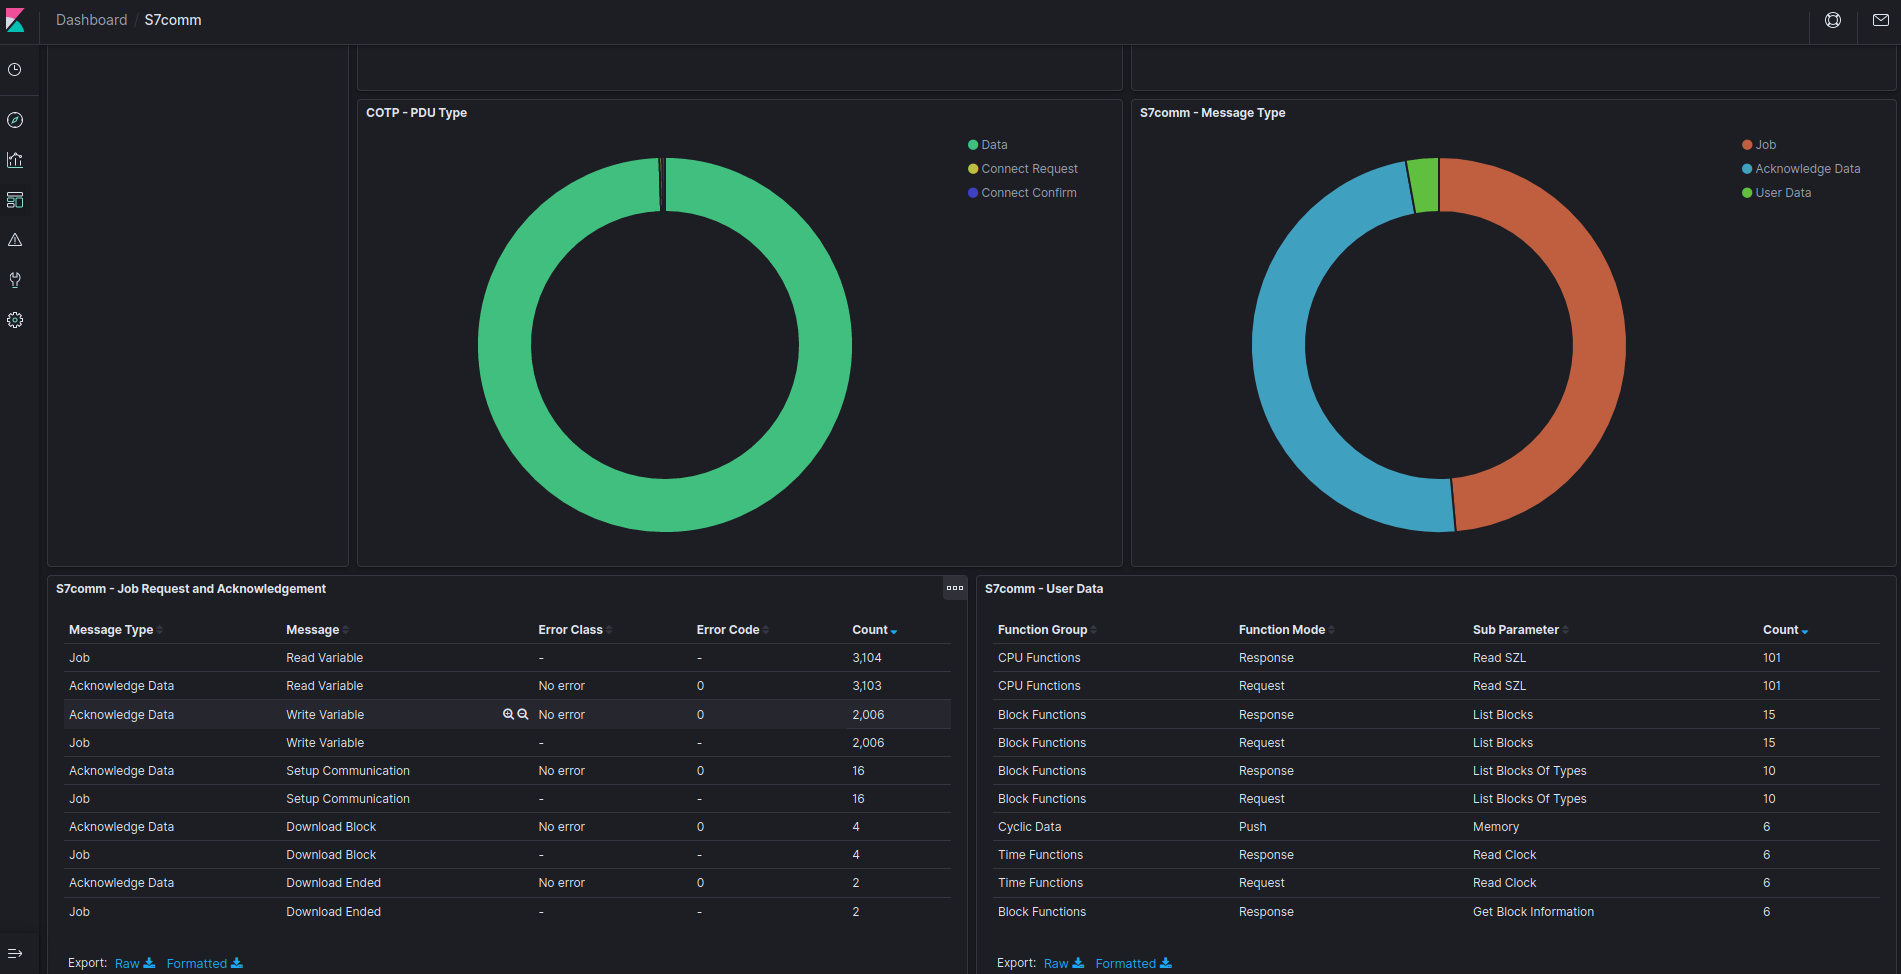The height and width of the screenshot is (974, 1901).
Task: Toggle the Connect Request legend item
Action: click(1029, 169)
